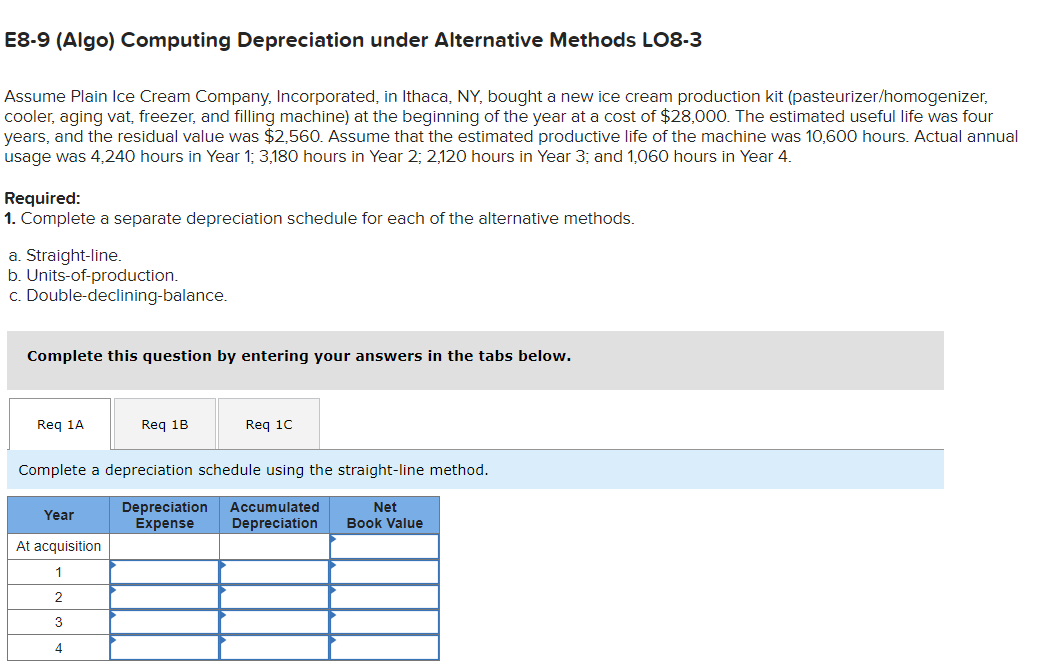Click the hint marker in Year 3 Accumulated Depreciation
This screenshot has width=1045, height=664.
pyautogui.click(x=224, y=615)
